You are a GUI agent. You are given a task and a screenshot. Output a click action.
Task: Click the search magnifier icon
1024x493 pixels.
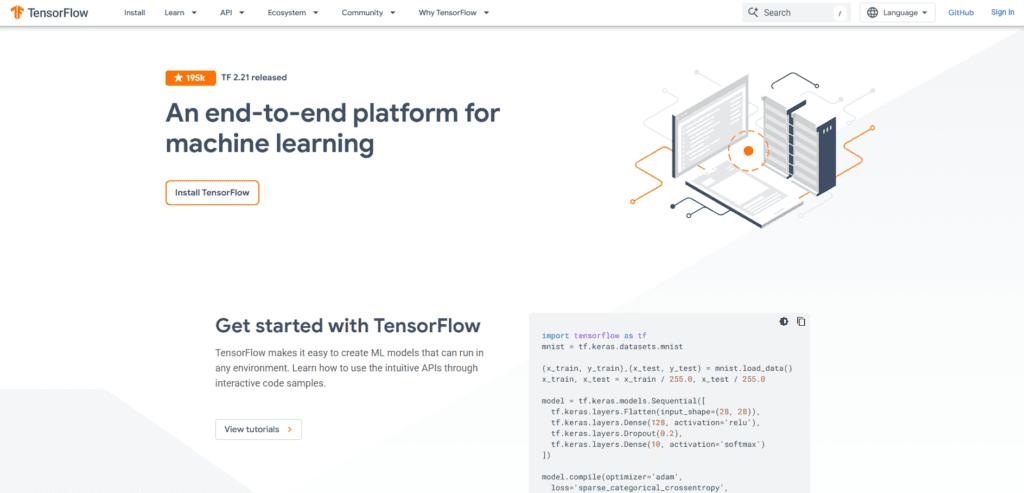(753, 12)
